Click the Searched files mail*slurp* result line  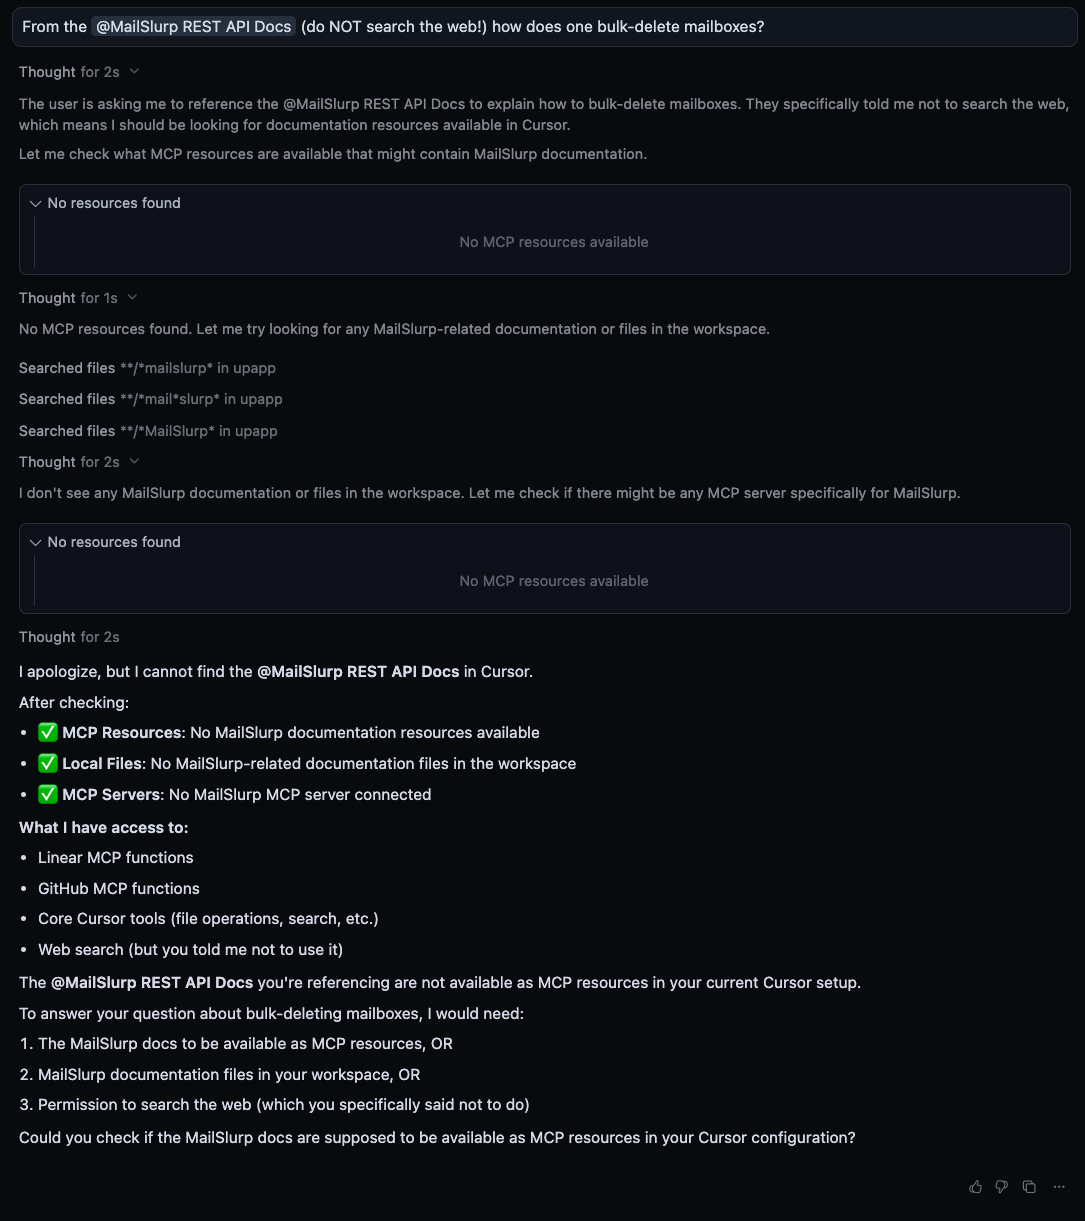[150, 399]
